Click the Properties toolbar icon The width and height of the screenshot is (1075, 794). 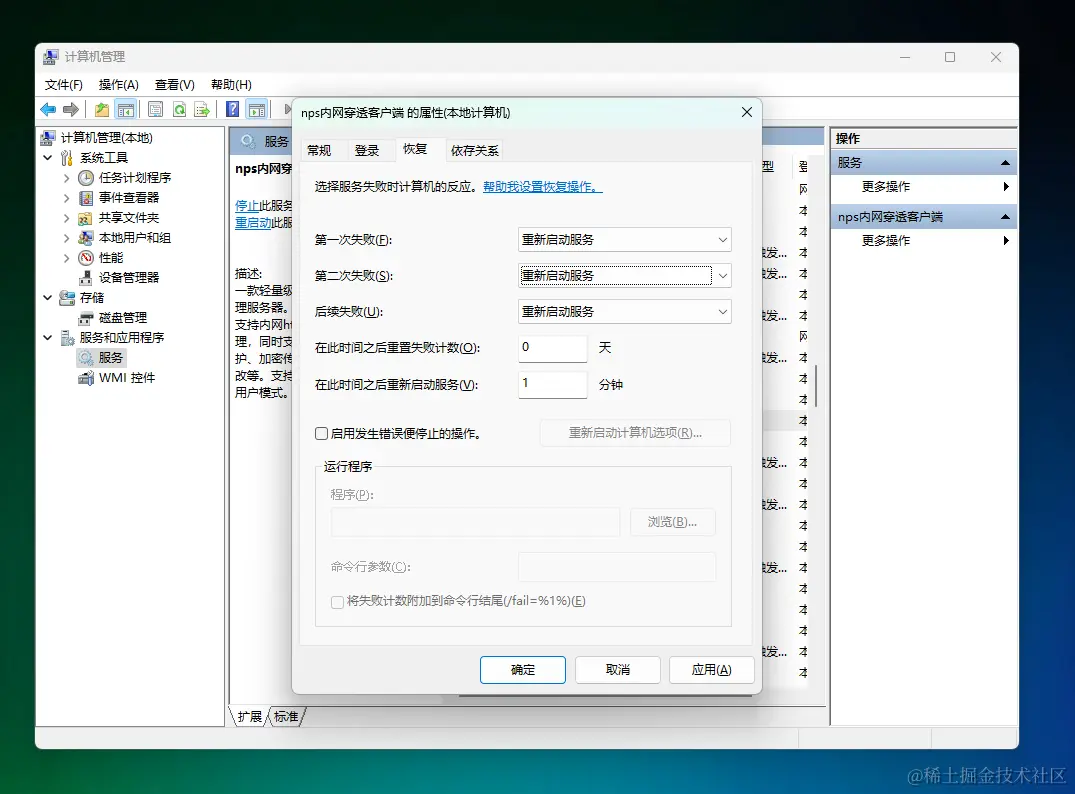pyautogui.click(x=156, y=110)
